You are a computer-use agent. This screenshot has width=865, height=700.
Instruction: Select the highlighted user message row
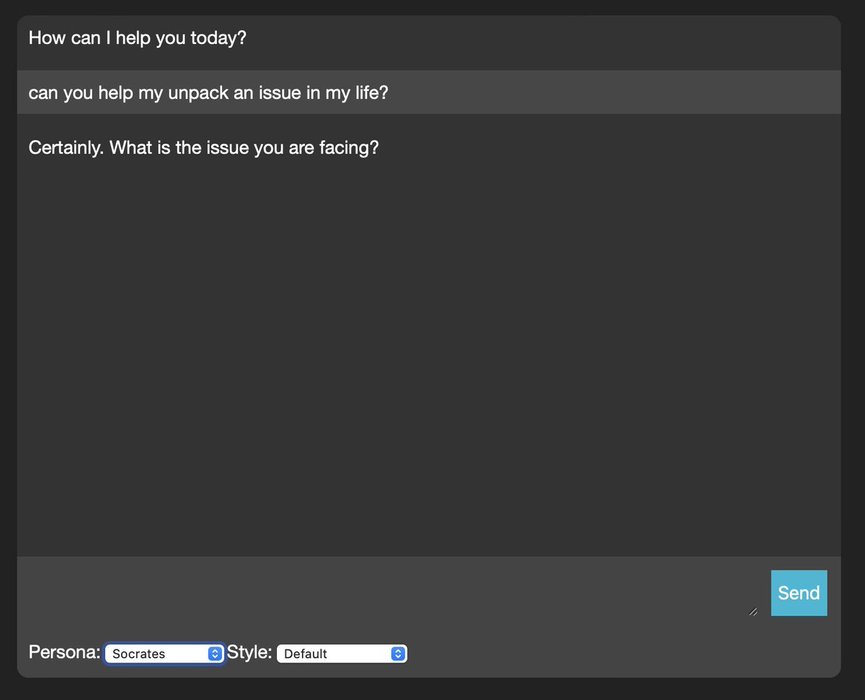pos(428,93)
